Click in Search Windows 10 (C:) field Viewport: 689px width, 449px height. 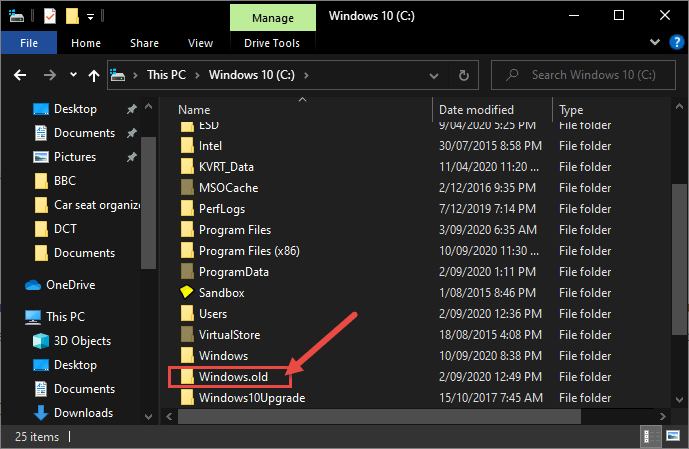pos(583,75)
